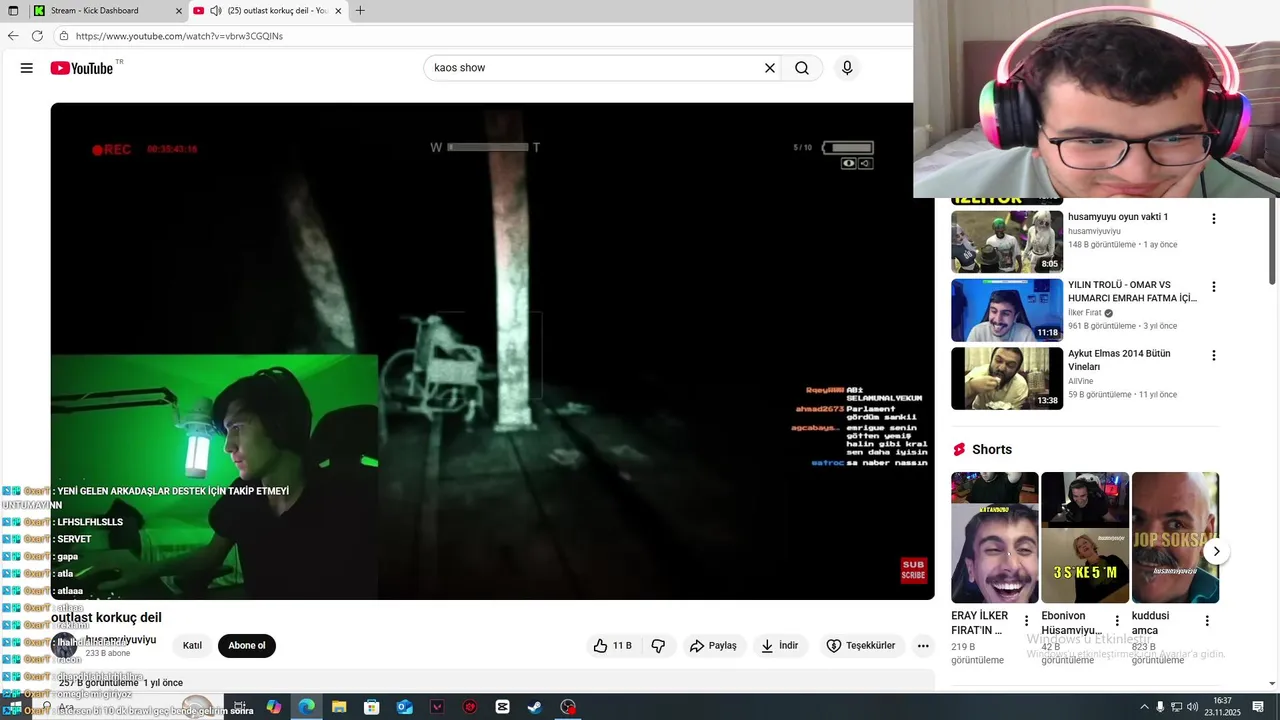Open options for 'Aykut Elmas 2014' video
Image resolution: width=1280 pixels, height=720 pixels.
point(1214,356)
